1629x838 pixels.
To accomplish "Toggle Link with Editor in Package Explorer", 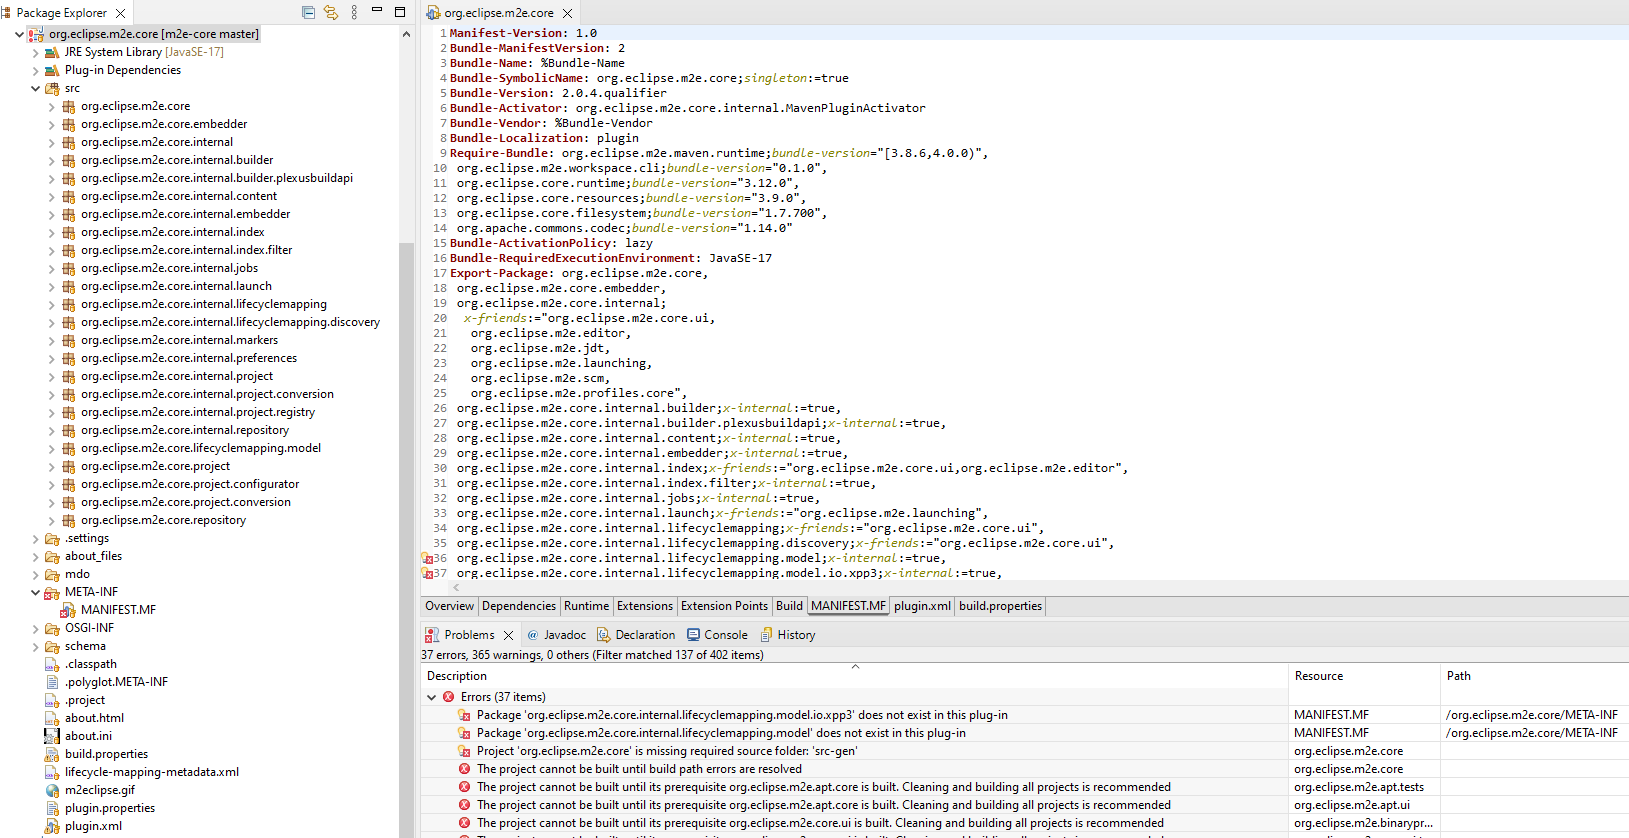I will 331,13.
